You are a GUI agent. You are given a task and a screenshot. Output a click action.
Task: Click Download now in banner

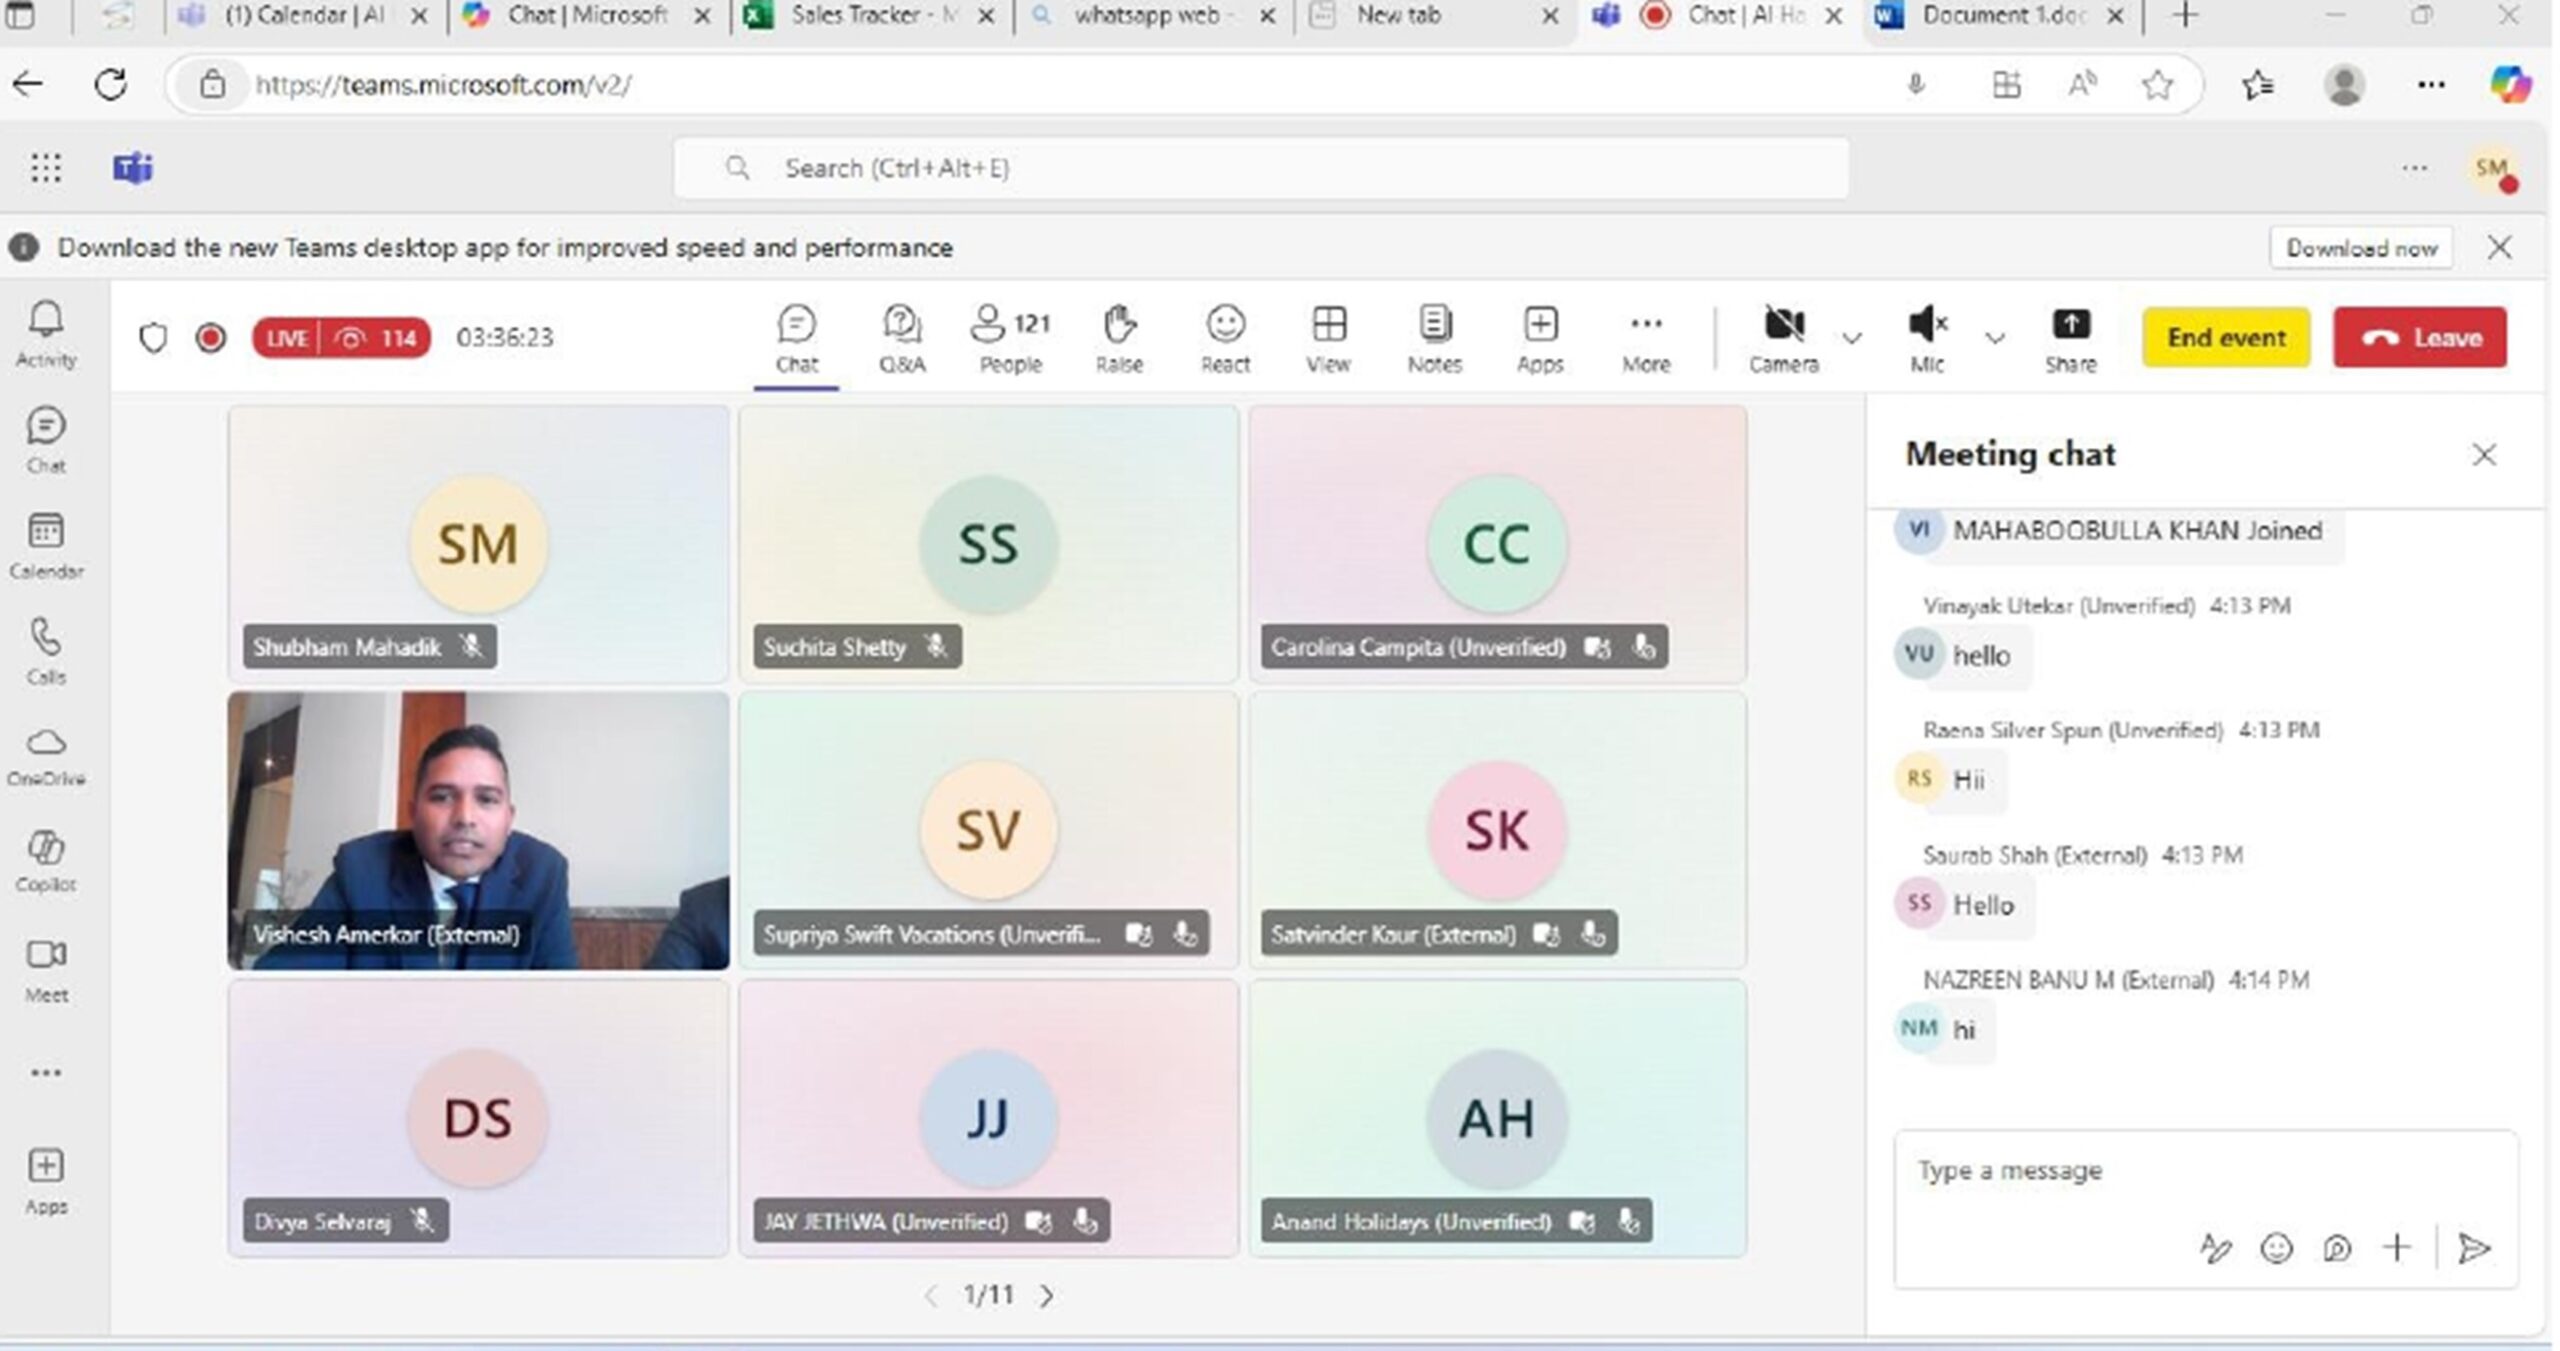pyautogui.click(x=2361, y=248)
